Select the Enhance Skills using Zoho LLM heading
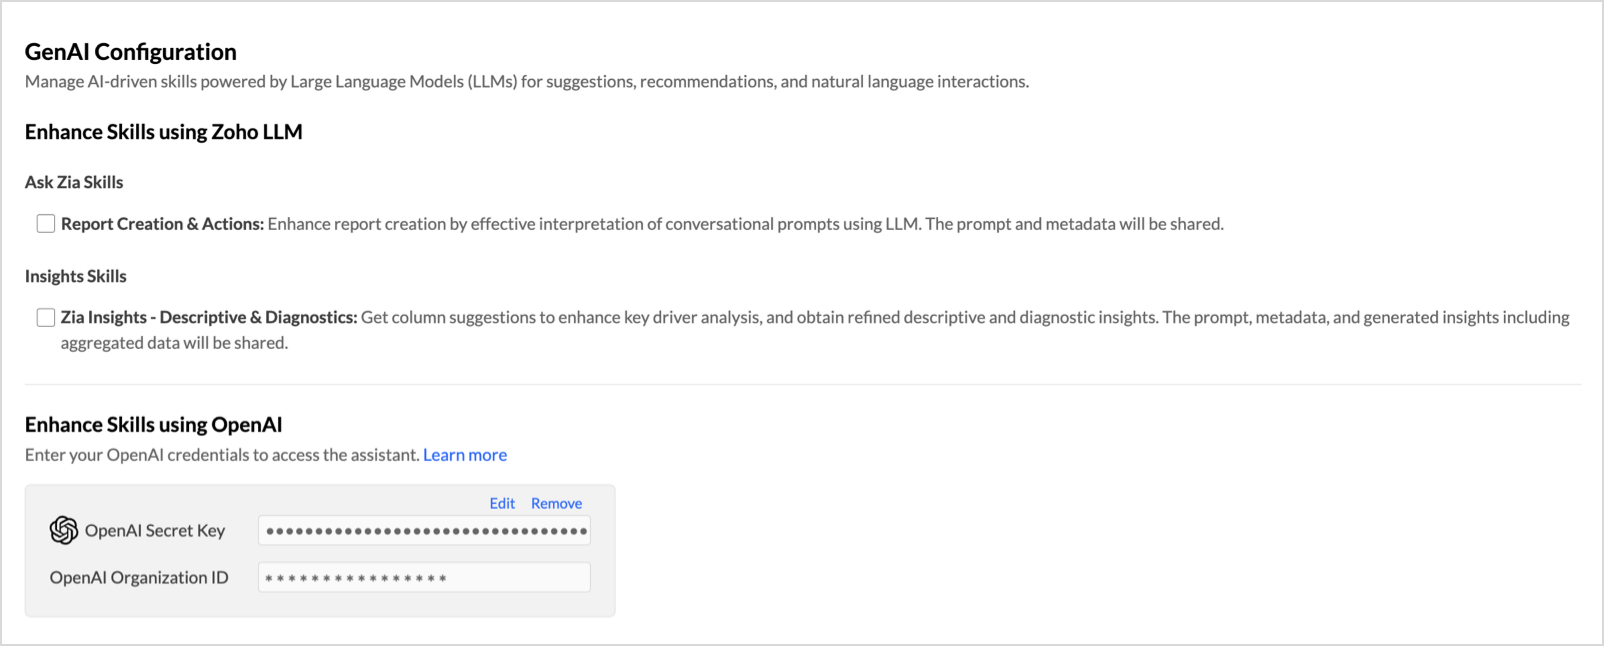Image resolution: width=1604 pixels, height=646 pixels. coord(164,132)
